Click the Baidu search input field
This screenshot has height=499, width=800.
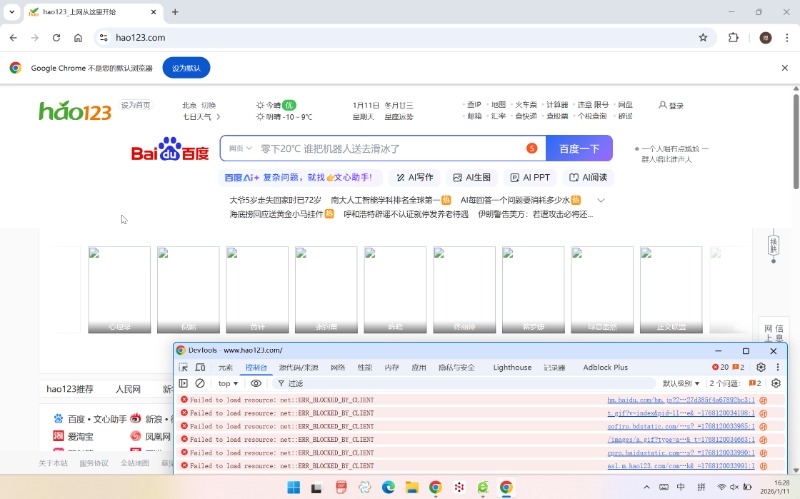click(x=390, y=148)
